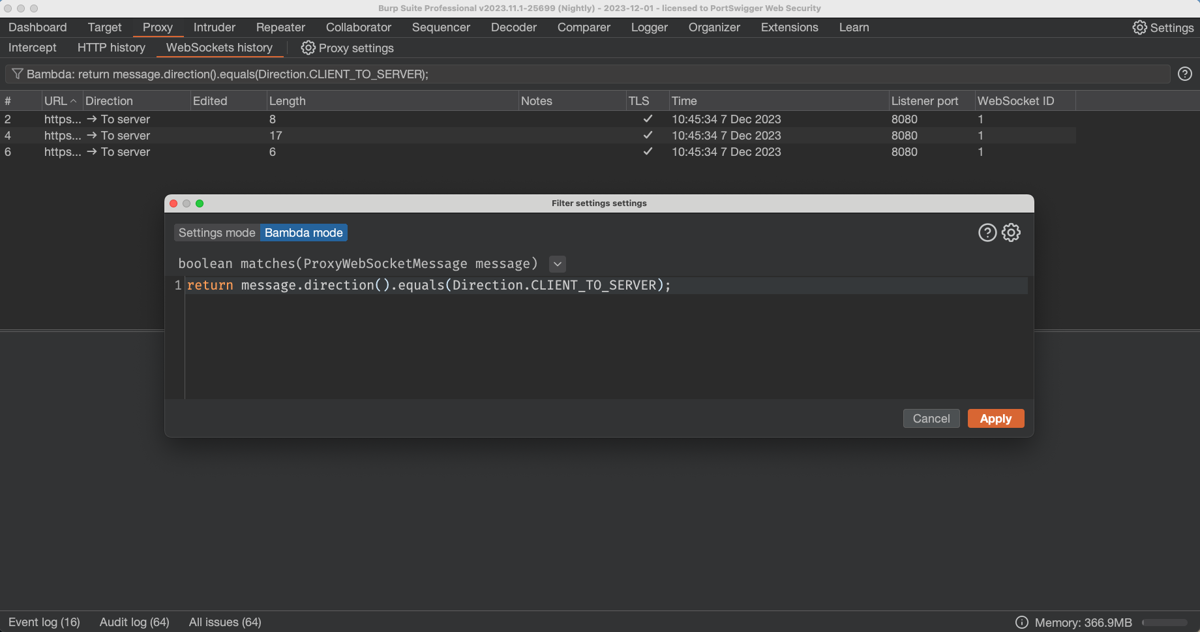Click the gear icon in the filter settings dialog
The width and height of the screenshot is (1200, 632).
coord(1011,233)
